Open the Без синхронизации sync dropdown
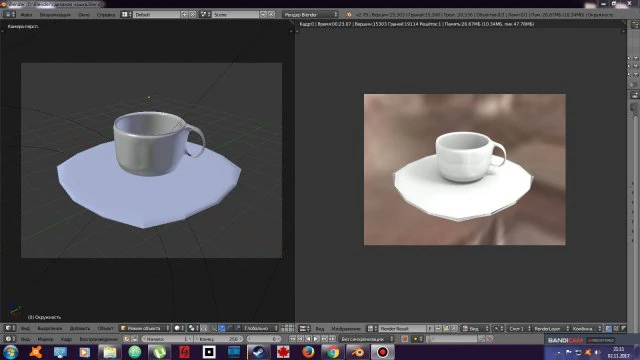Image resolution: width=640 pixels, height=360 pixels. click(x=367, y=339)
